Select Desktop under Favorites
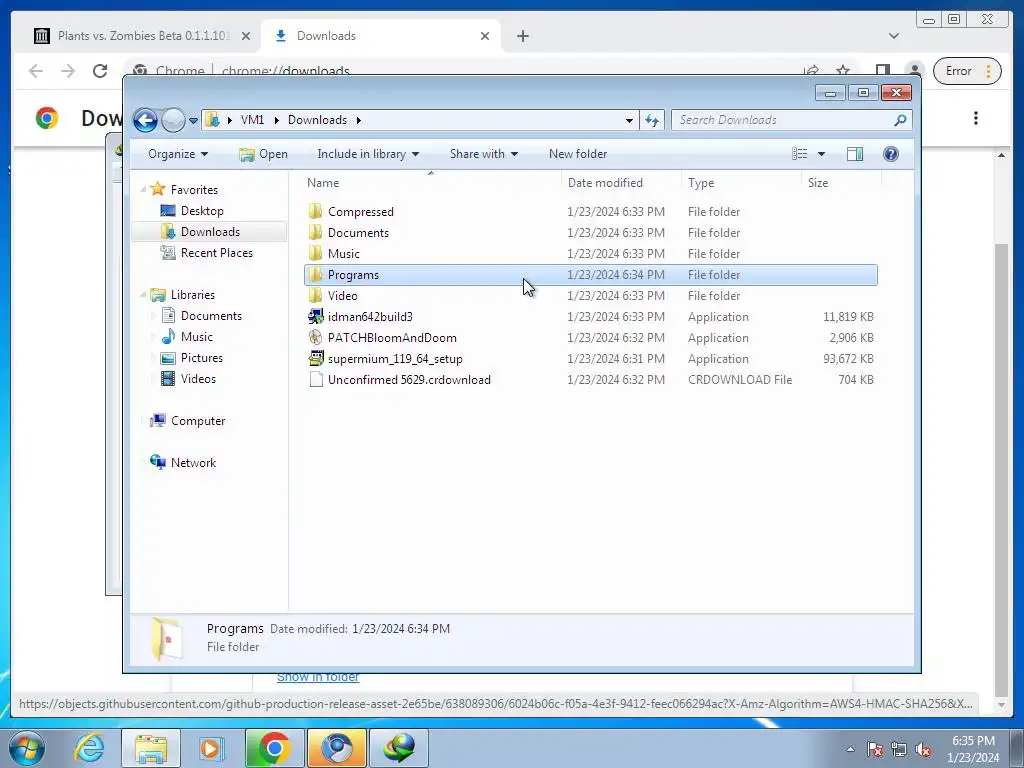Viewport: 1024px width, 768px height. [202, 211]
